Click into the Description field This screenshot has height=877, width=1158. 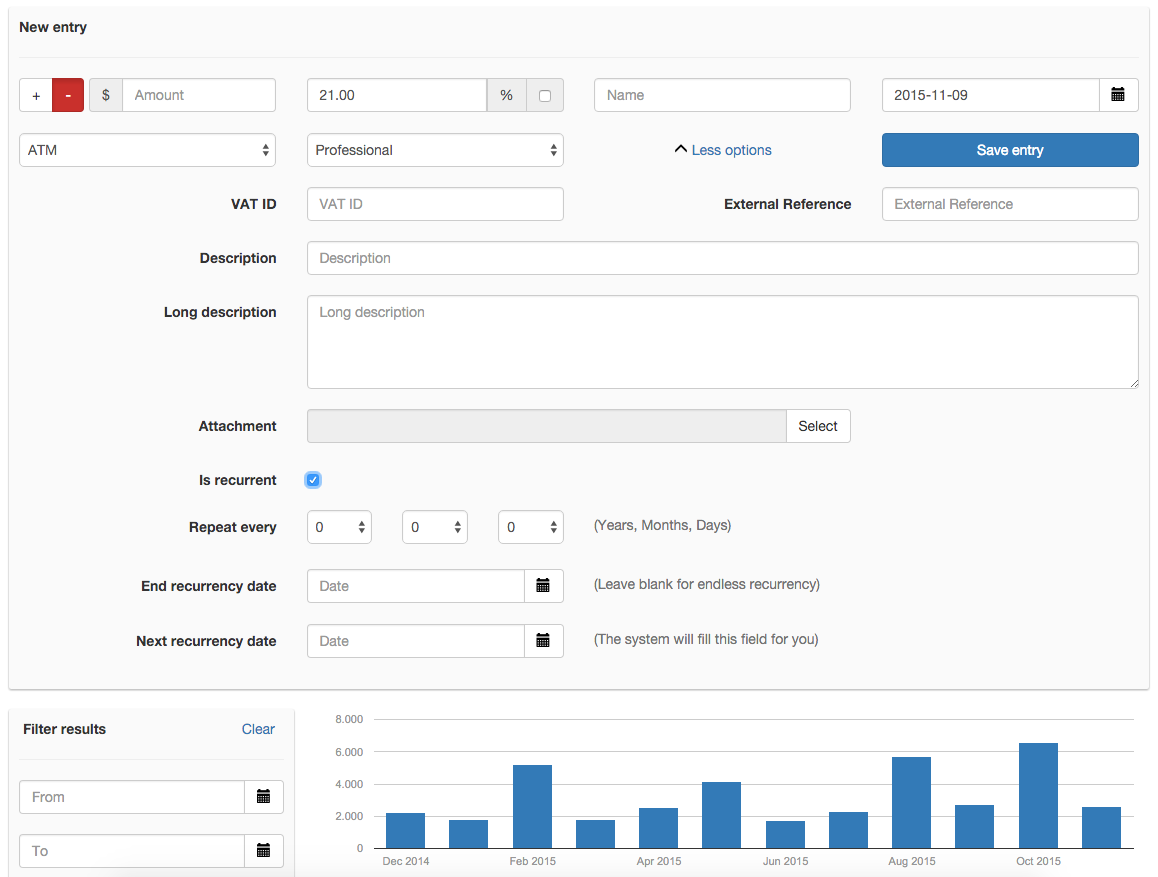(723, 258)
